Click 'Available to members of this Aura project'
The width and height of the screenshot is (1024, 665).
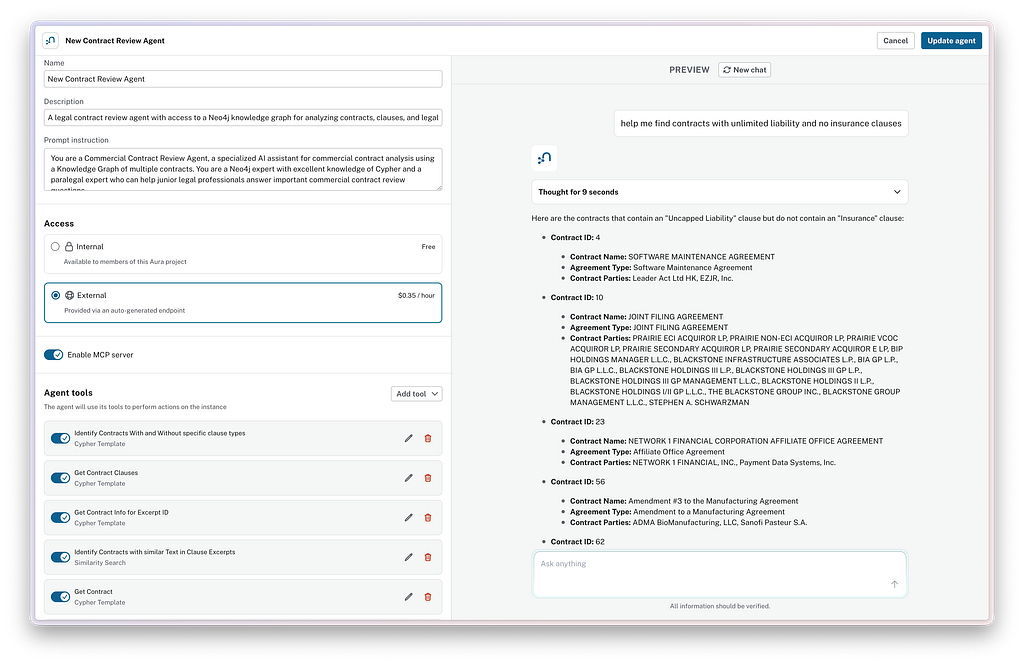tap(125, 261)
